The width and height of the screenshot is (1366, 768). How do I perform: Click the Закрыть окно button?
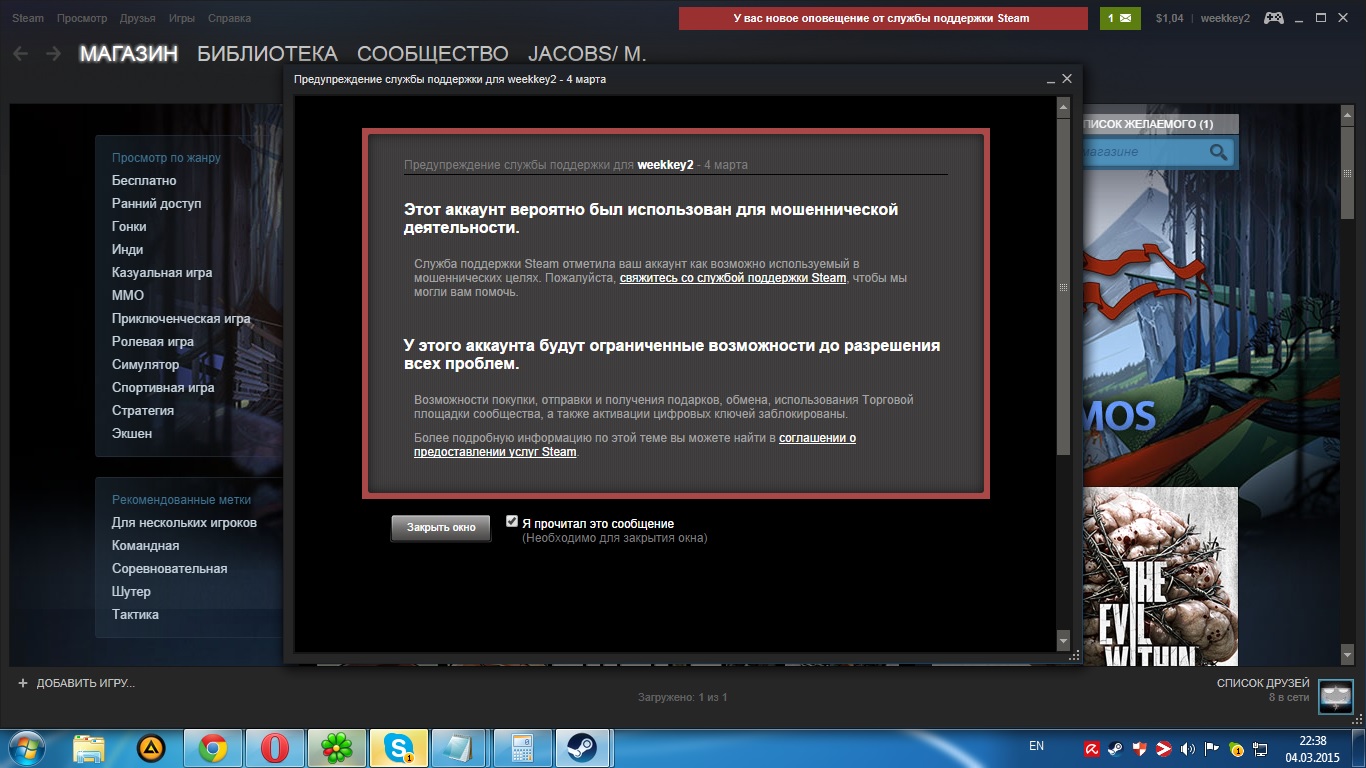[x=441, y=527]
